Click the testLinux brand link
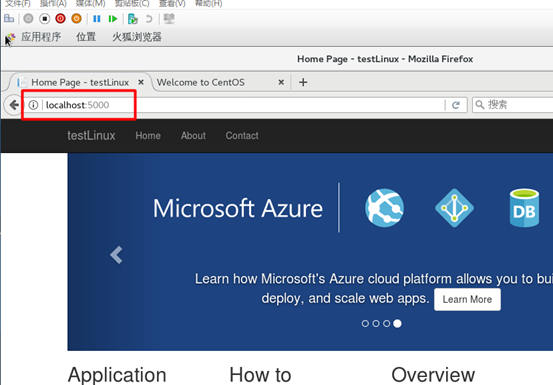Screen dimensions: 553x385 tap(91, 135)
